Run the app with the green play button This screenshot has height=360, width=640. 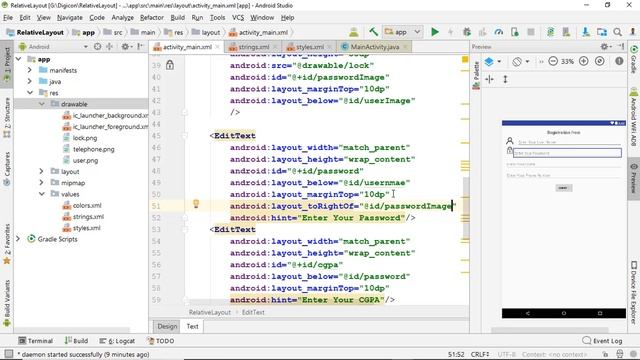(x=435, y=32)
